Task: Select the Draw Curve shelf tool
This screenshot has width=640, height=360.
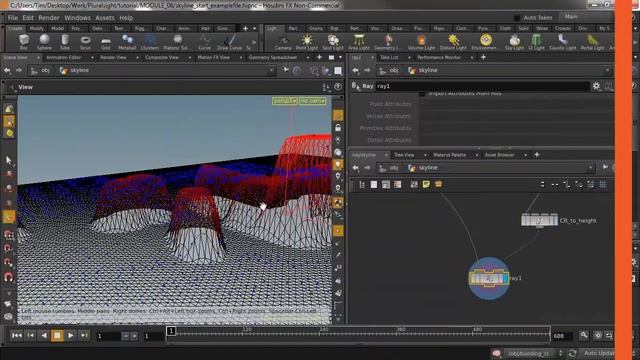Action: click(x=229, y=42)
